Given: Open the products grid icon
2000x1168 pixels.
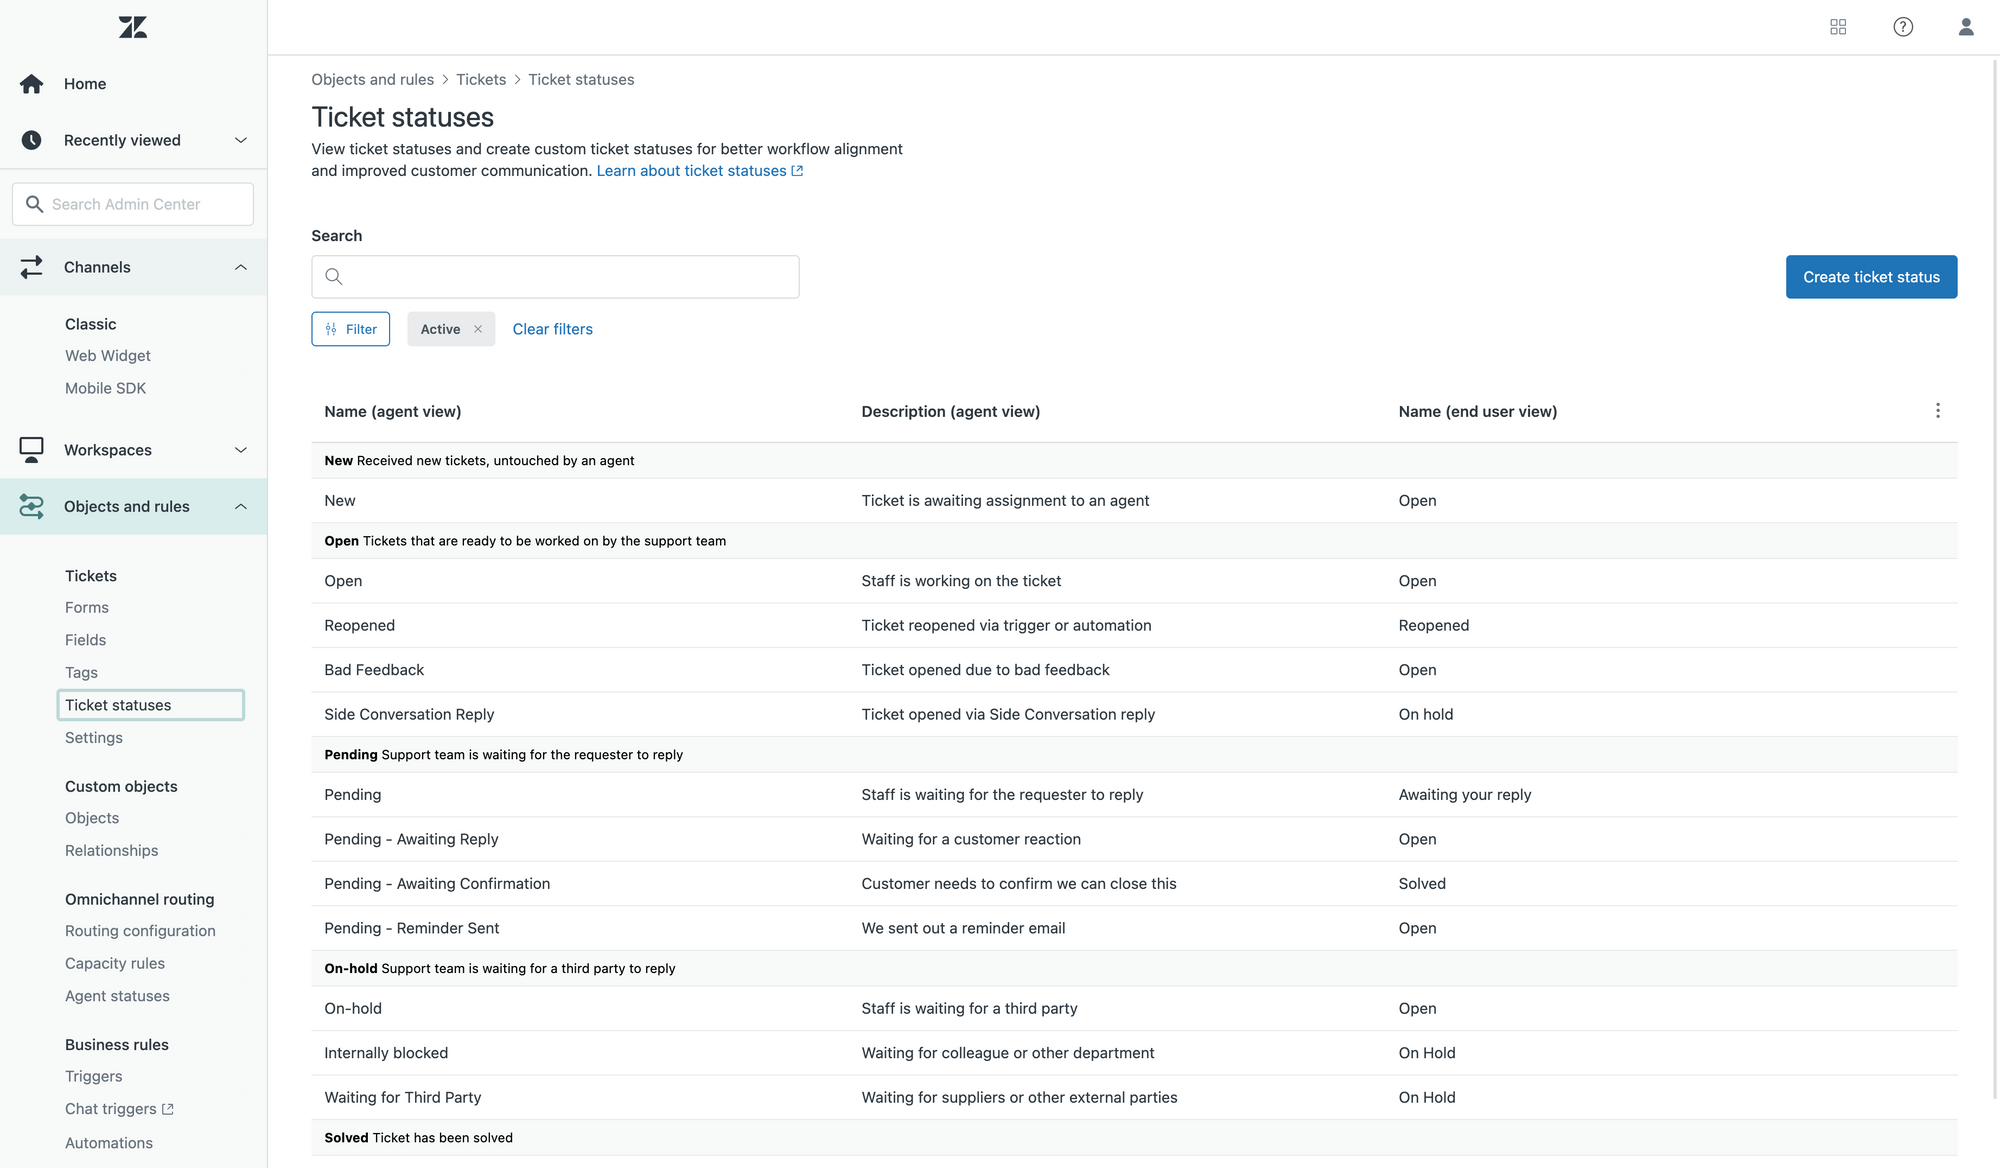Looking at the screenshot, I should [x=1838, y=27].
